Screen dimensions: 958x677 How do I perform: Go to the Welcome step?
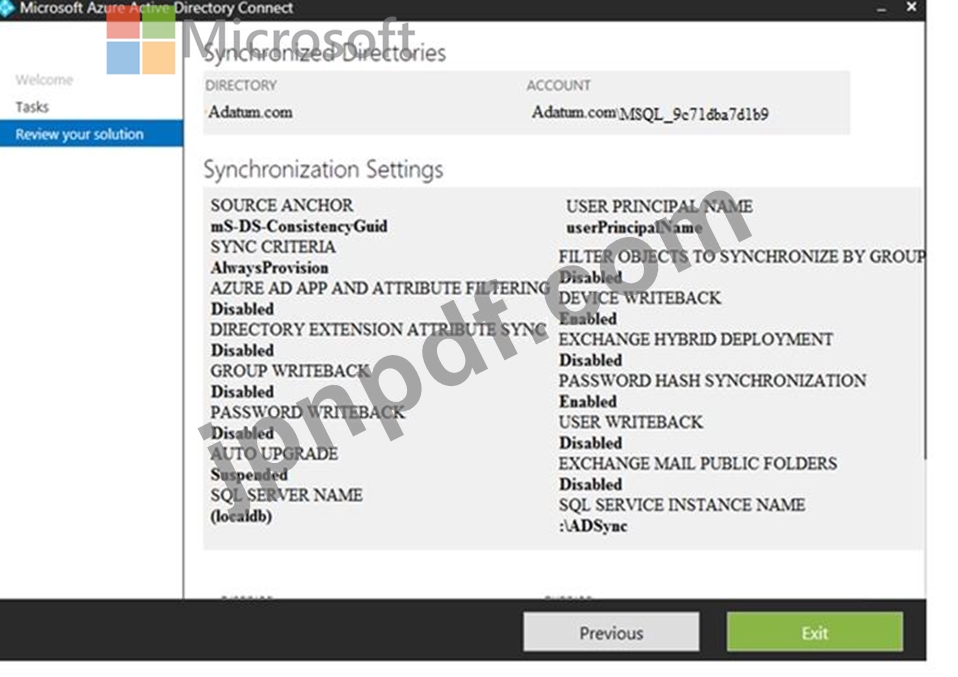[44, 80]
